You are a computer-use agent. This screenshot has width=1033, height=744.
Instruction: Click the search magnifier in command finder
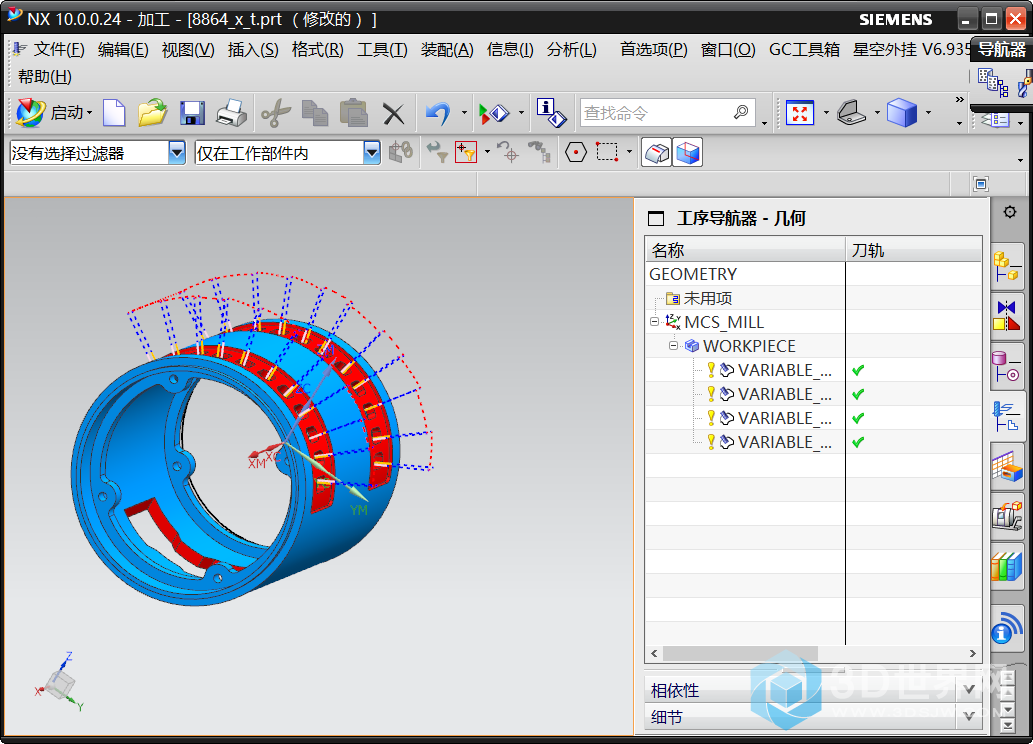[x=741, y=112]
